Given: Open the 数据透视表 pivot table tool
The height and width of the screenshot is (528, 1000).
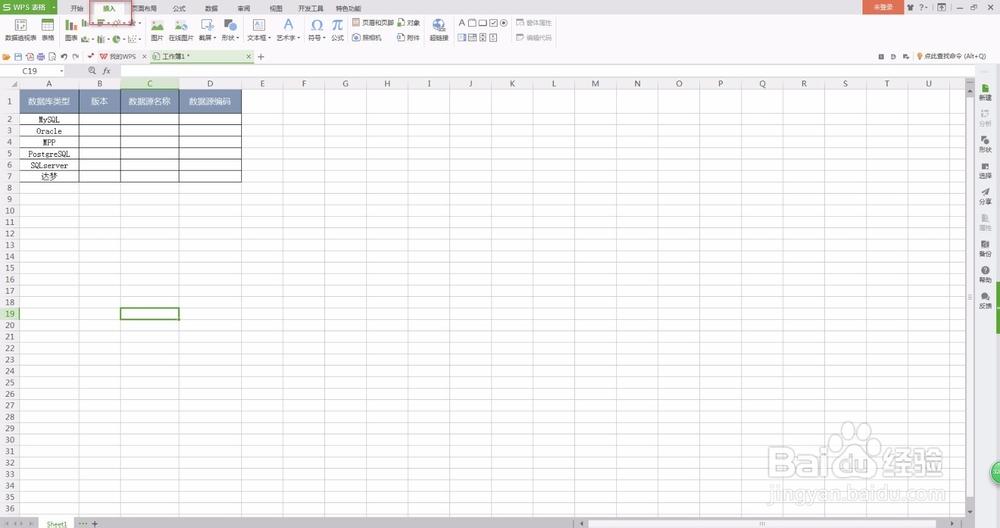Looking at the screenshot, I should click(x=20, y=30).
